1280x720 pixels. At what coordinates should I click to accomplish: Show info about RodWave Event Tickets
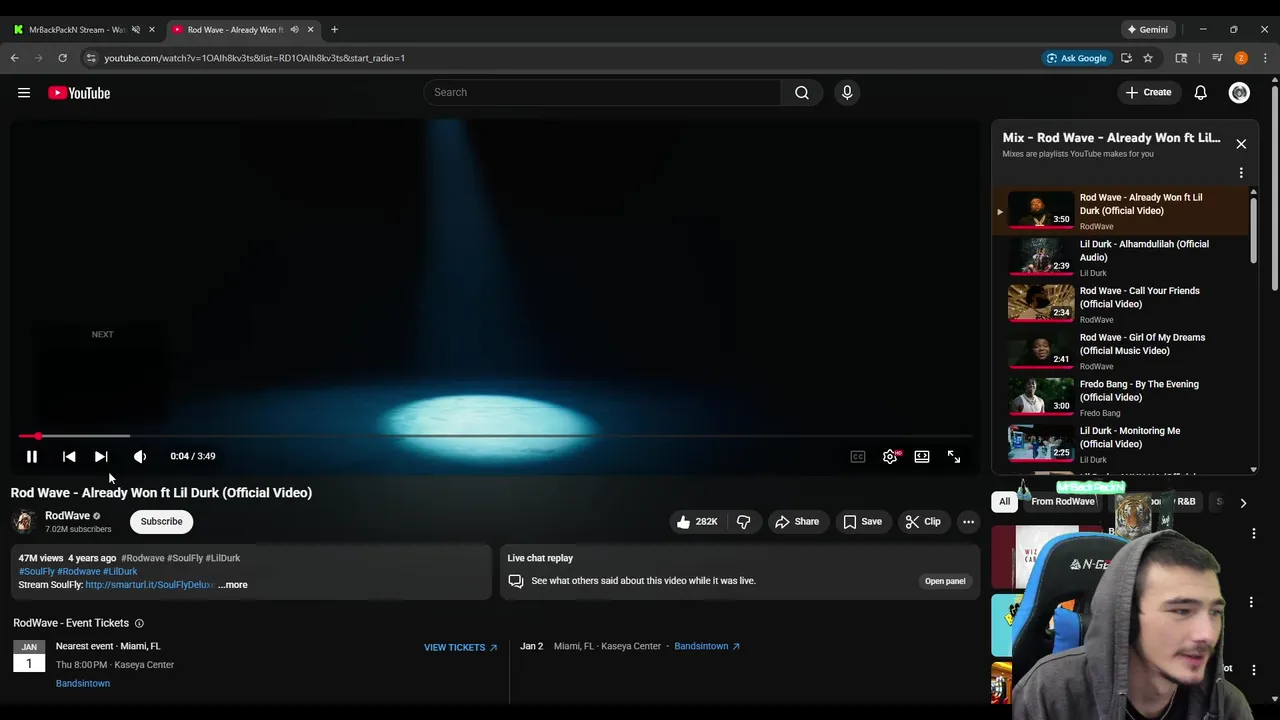pos(139,623)
